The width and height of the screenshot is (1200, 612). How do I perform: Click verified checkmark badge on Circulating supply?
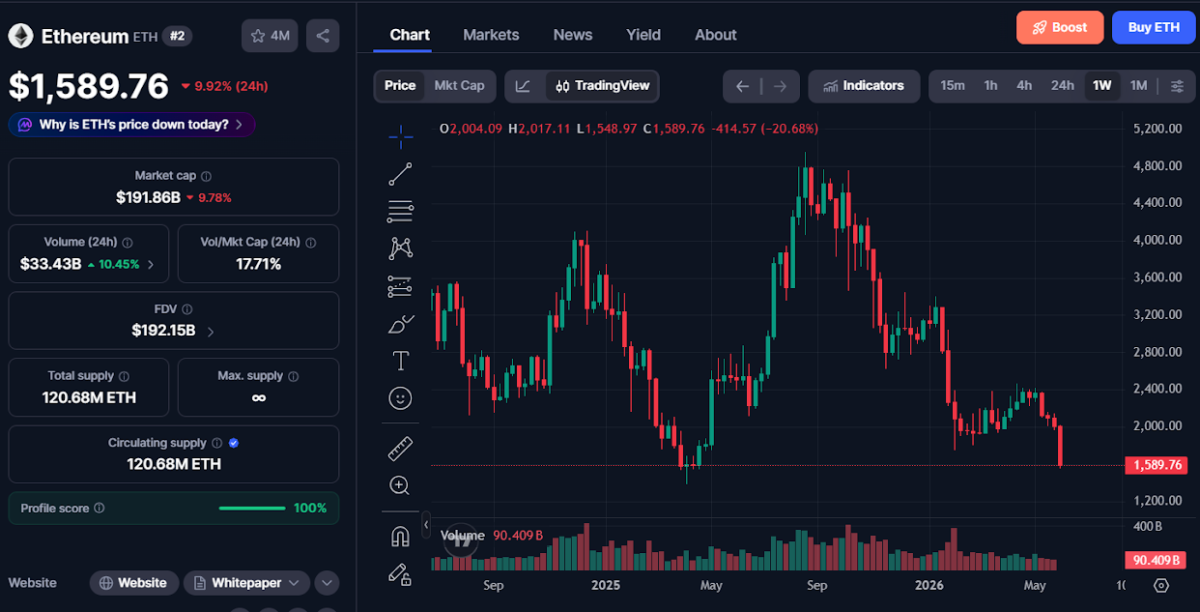(x=233, y=443)
